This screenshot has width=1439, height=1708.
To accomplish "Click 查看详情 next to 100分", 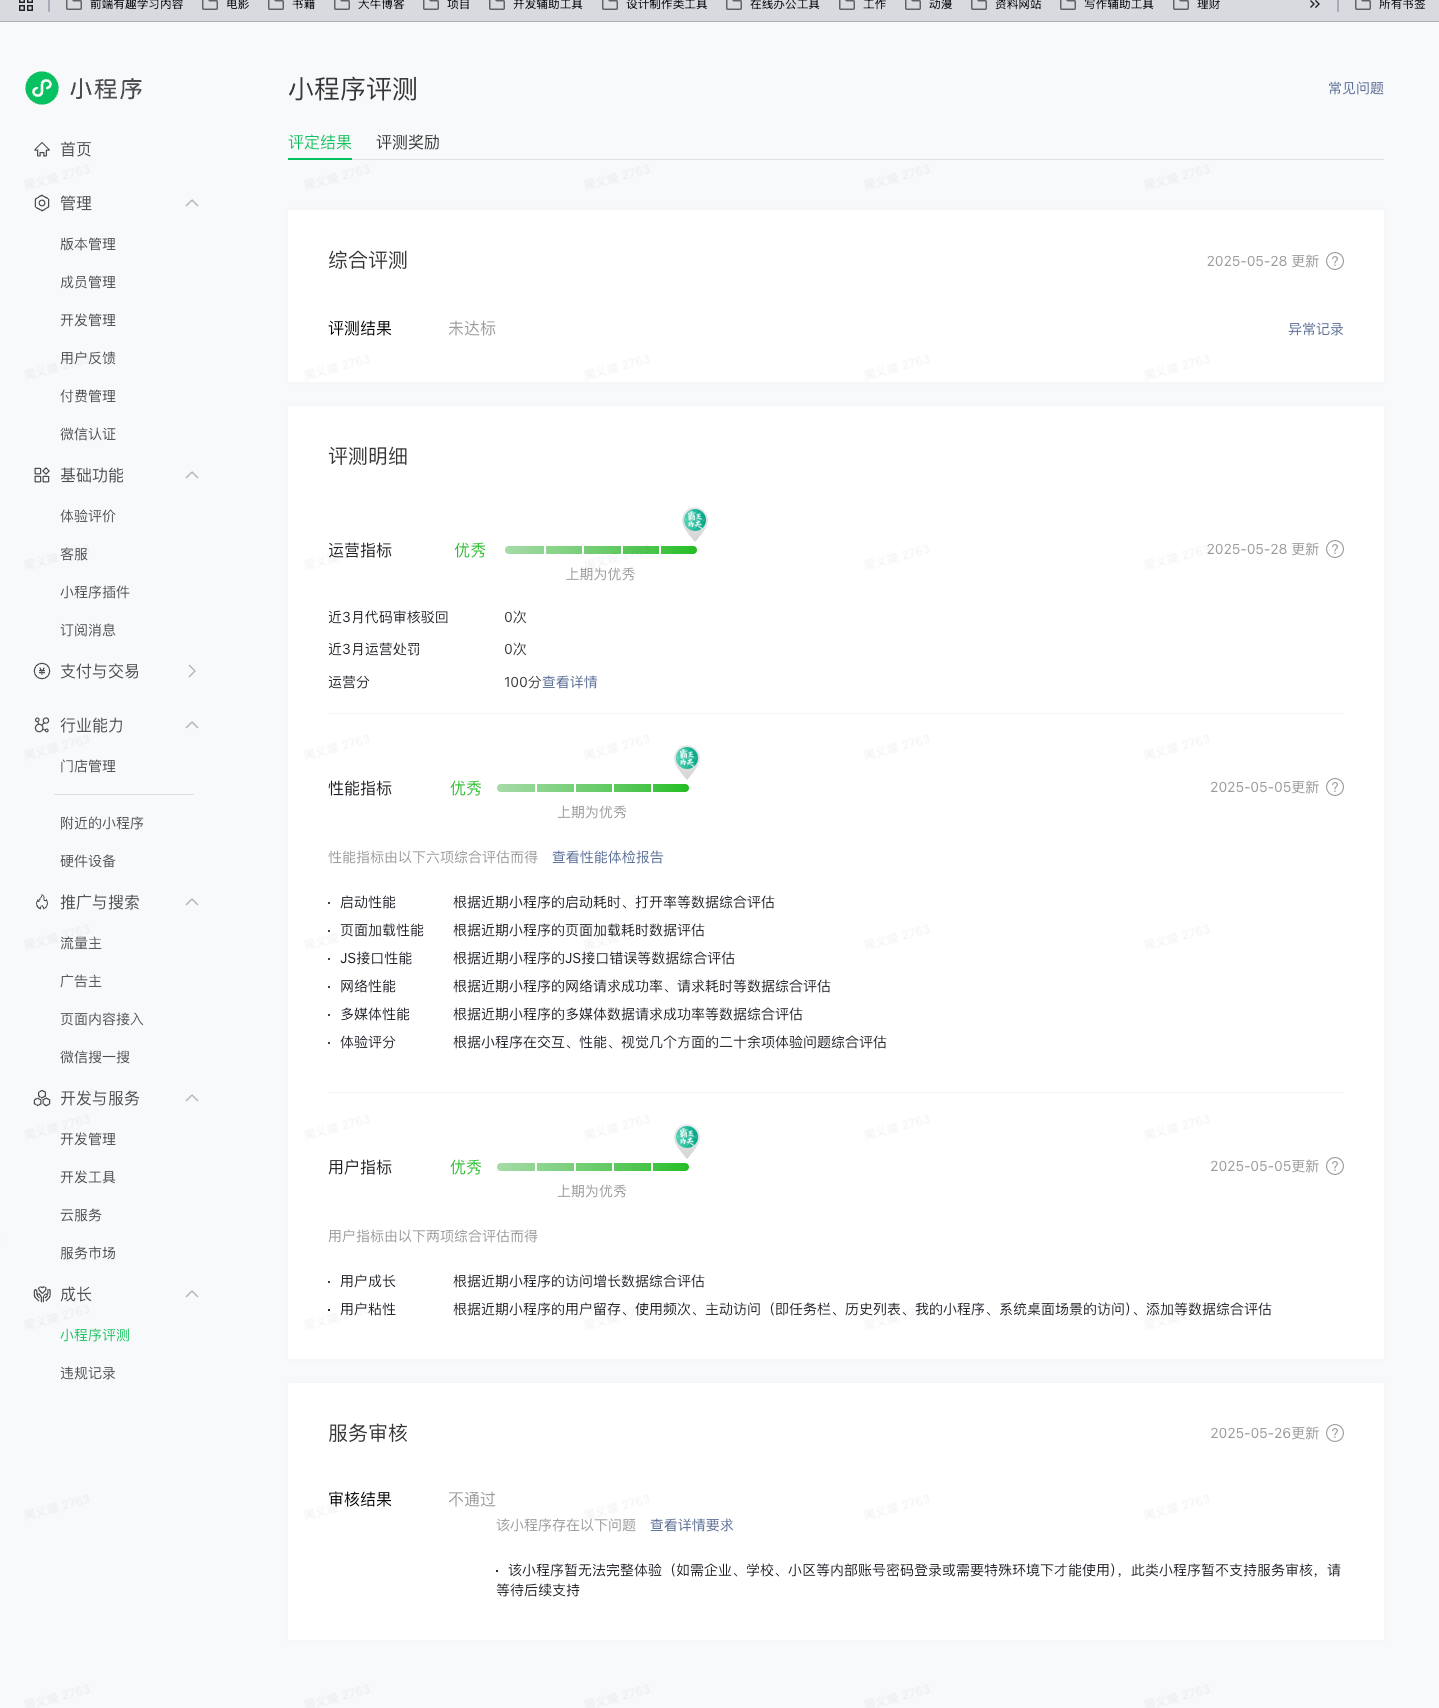I will (x=570, y=682).
